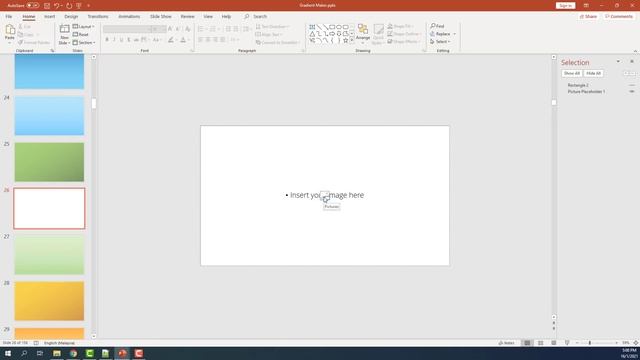Click the Hide All button
The image size is (640, 360).
point(593,73)
